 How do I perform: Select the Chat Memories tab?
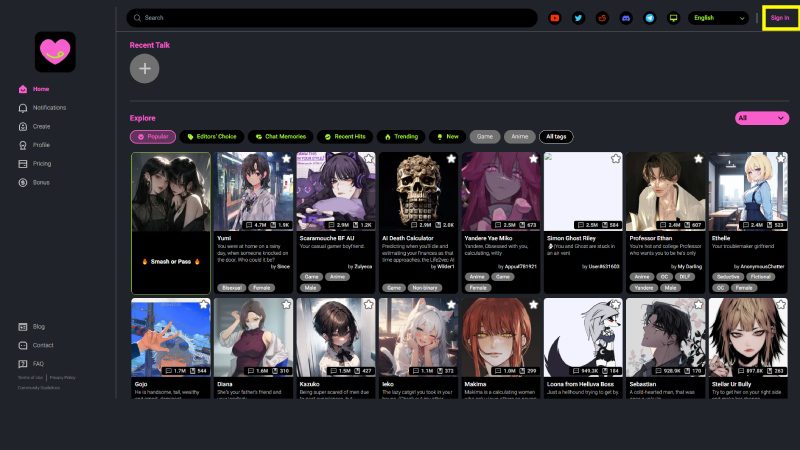281,137
